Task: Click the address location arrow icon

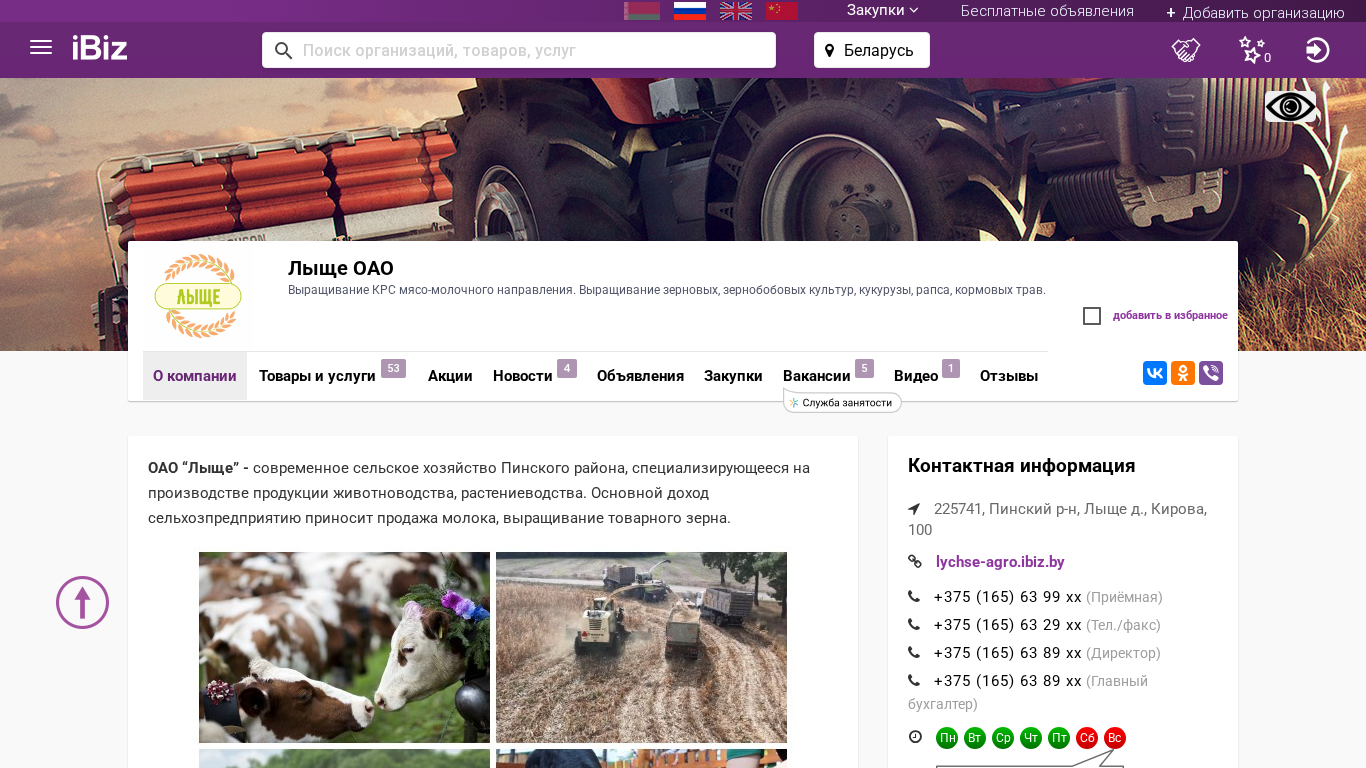Action: click(914, 509)
